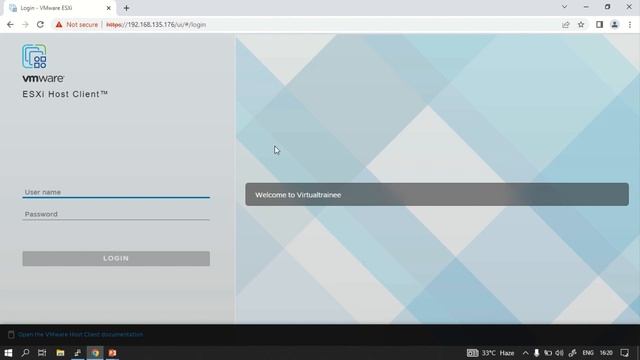Open a new browser tab
640x360 pixels.
pos(126,8)
